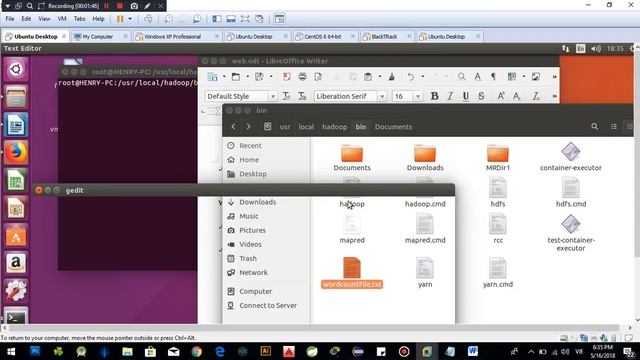
Task: Show more standard toolbar items in Writer
Action: point(554,76)
